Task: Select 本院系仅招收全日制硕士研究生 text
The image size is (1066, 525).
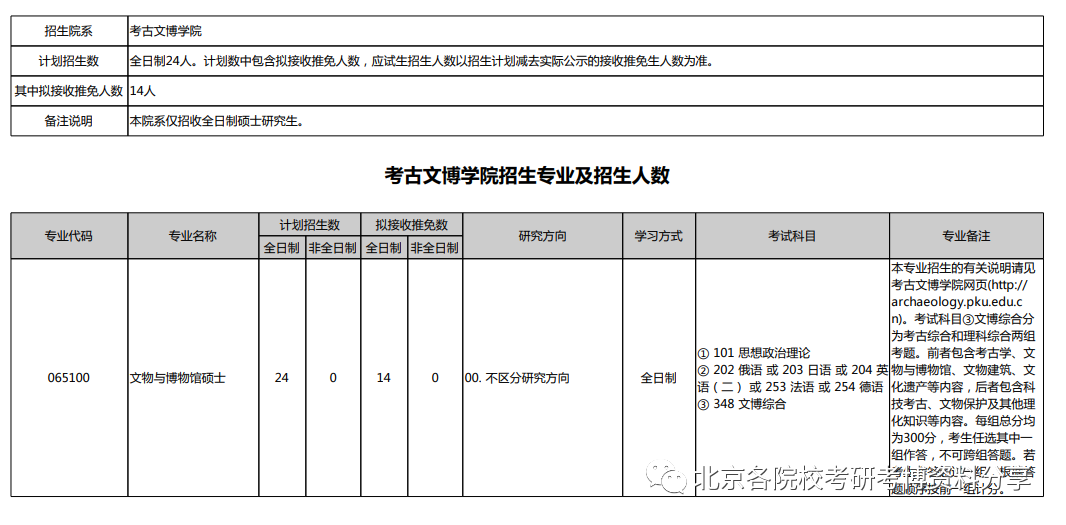Action: (x=216, y=121)
